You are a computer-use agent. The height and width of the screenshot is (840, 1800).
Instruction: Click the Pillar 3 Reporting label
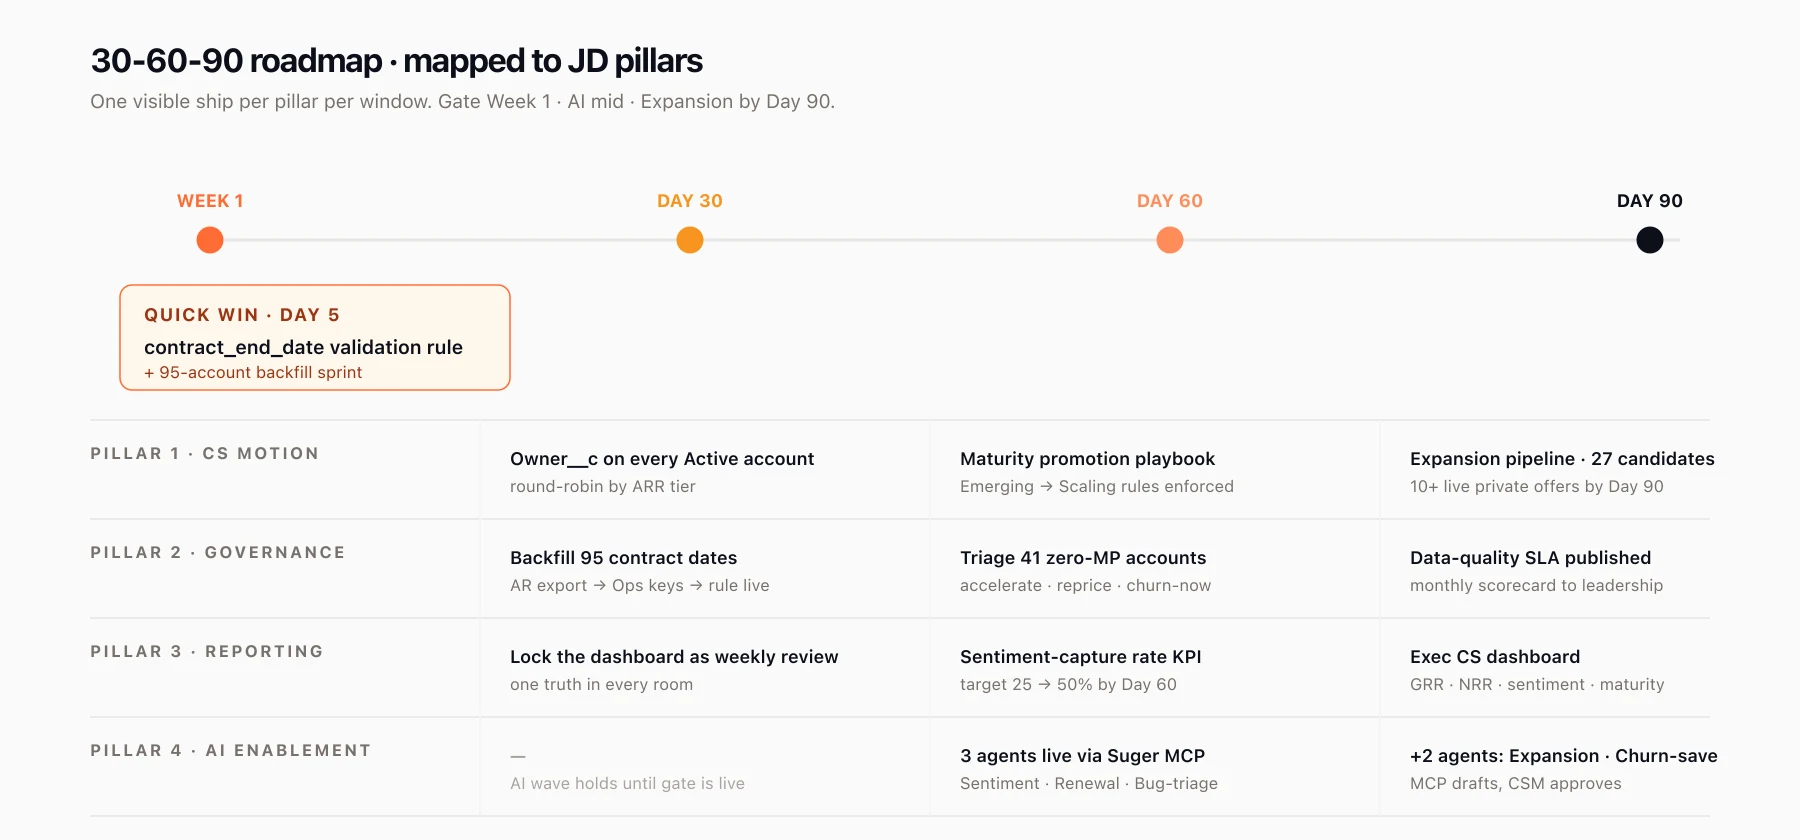[207, 652]
